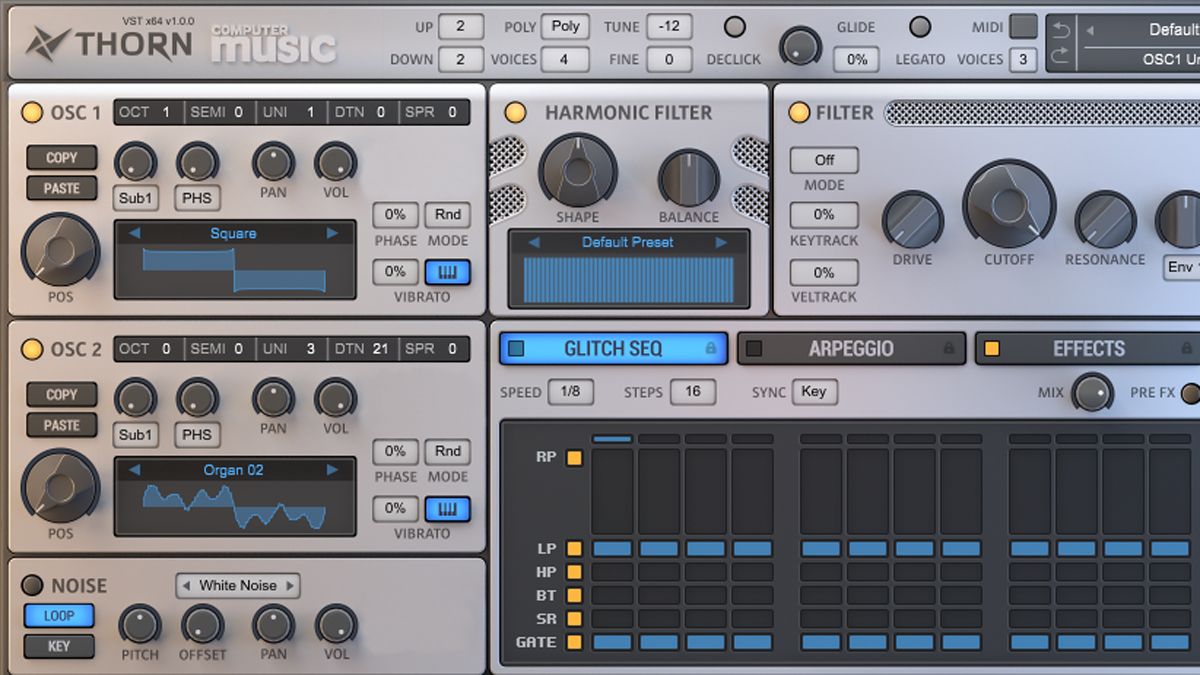Click the MIDI indicator button
Image resolution: width=1200 pixels, height=675 pixels.
(x=1023, y=27)
